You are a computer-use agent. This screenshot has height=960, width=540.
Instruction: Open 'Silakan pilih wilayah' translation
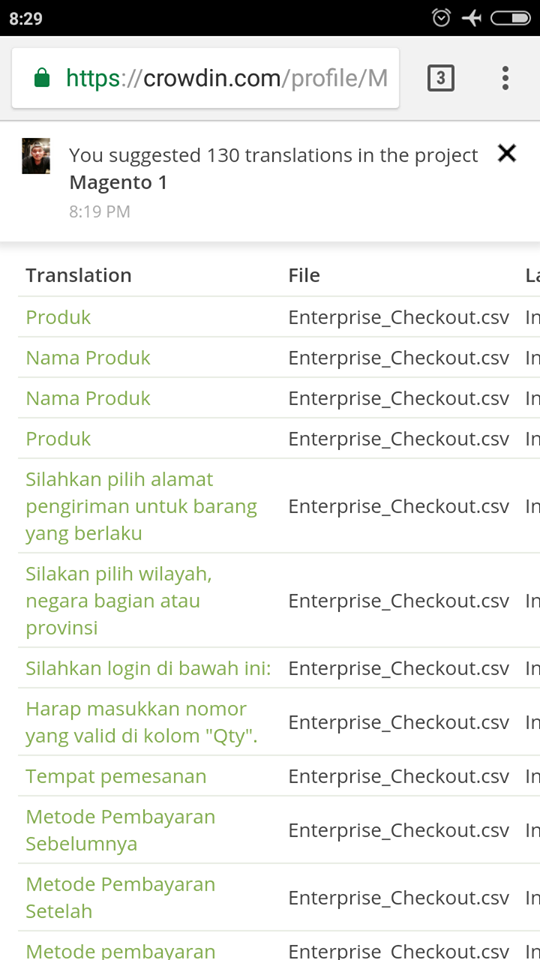[119, 601]
